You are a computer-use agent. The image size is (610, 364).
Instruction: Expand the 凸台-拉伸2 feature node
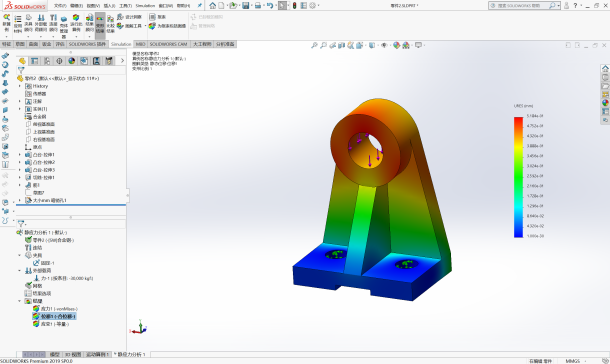[x=20, y=162]
